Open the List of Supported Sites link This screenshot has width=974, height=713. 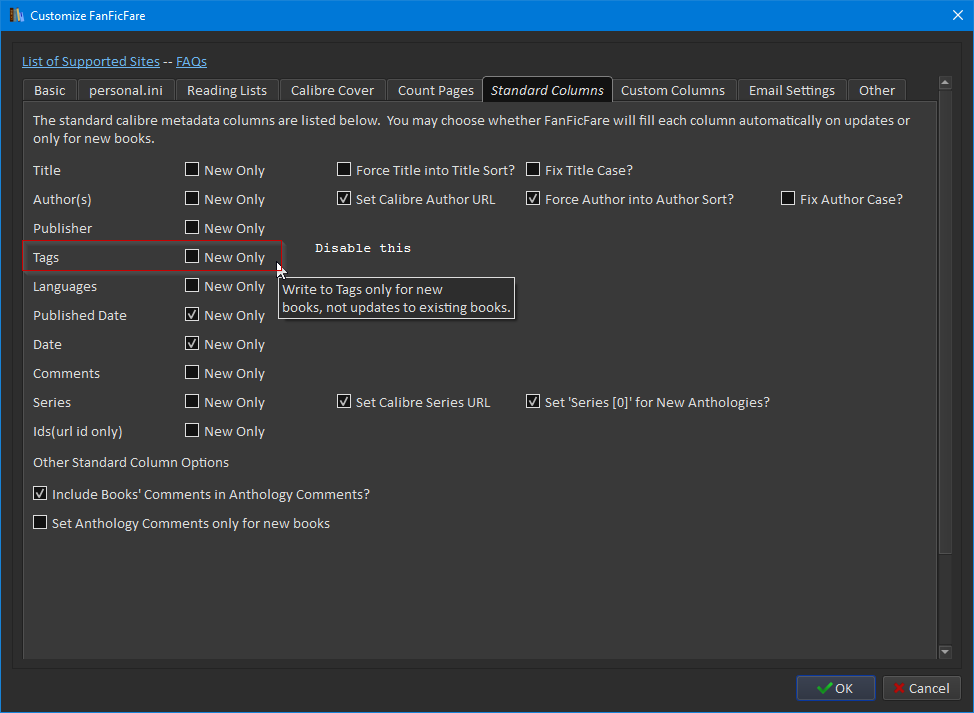pyautogui.click(x=91, y=62)
